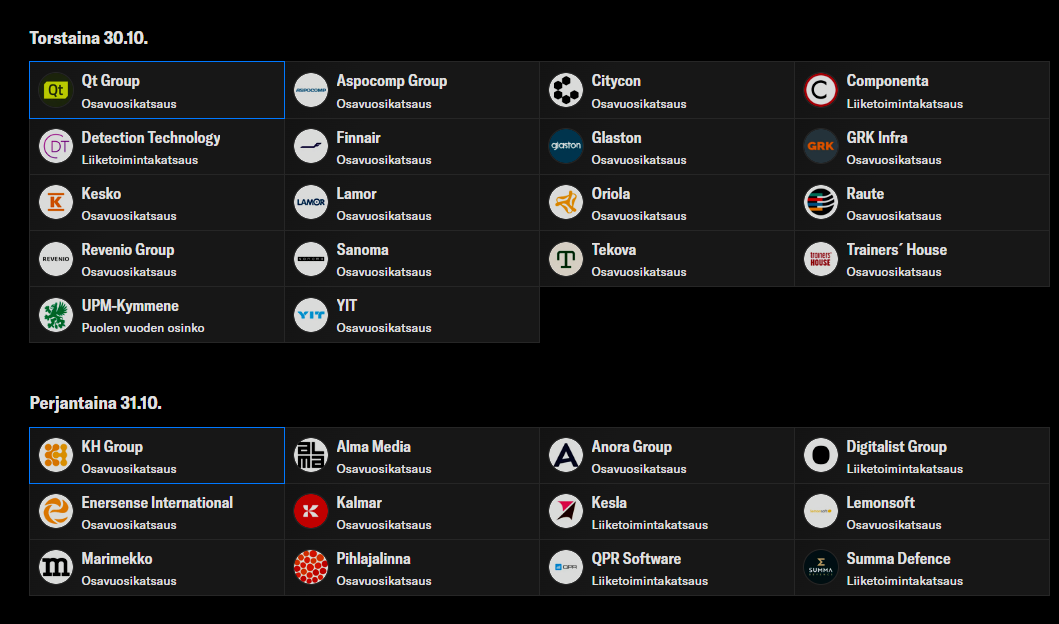
Task: Select the KH Group highlighted card
Action: pos(157,455)
